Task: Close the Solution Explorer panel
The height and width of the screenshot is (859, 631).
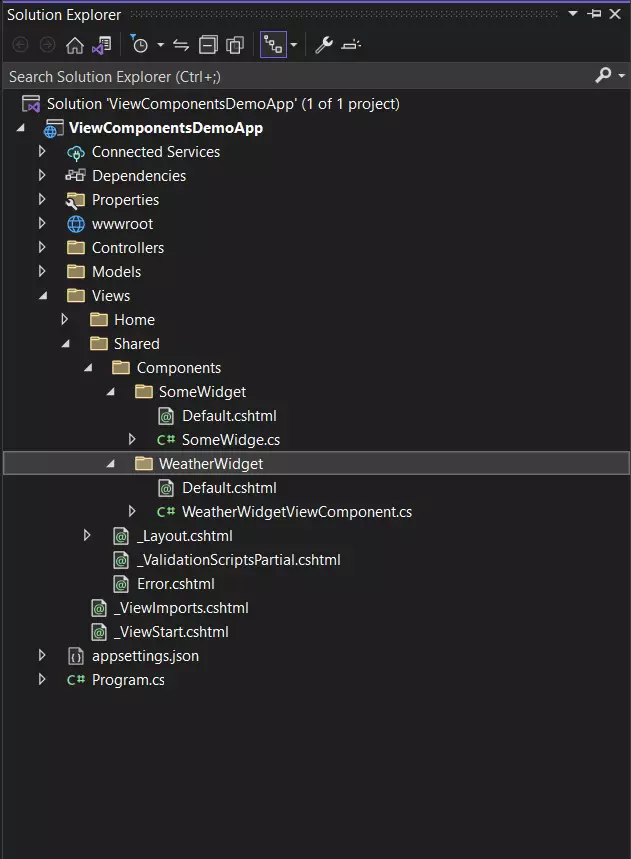Action: pyautogui.click(x=616, y=14)
